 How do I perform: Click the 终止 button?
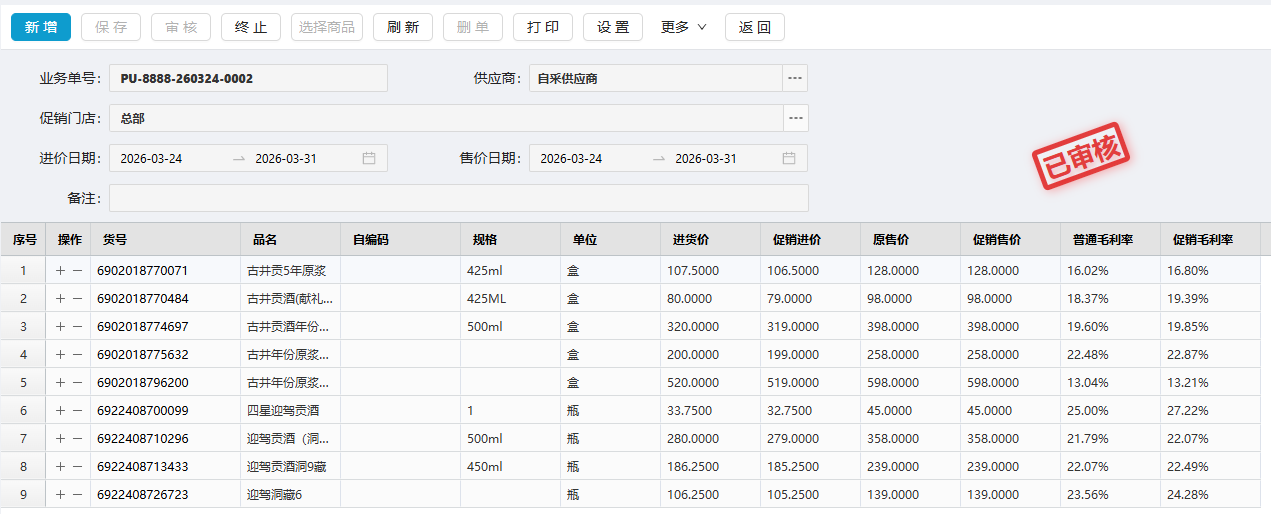(251, 27)
